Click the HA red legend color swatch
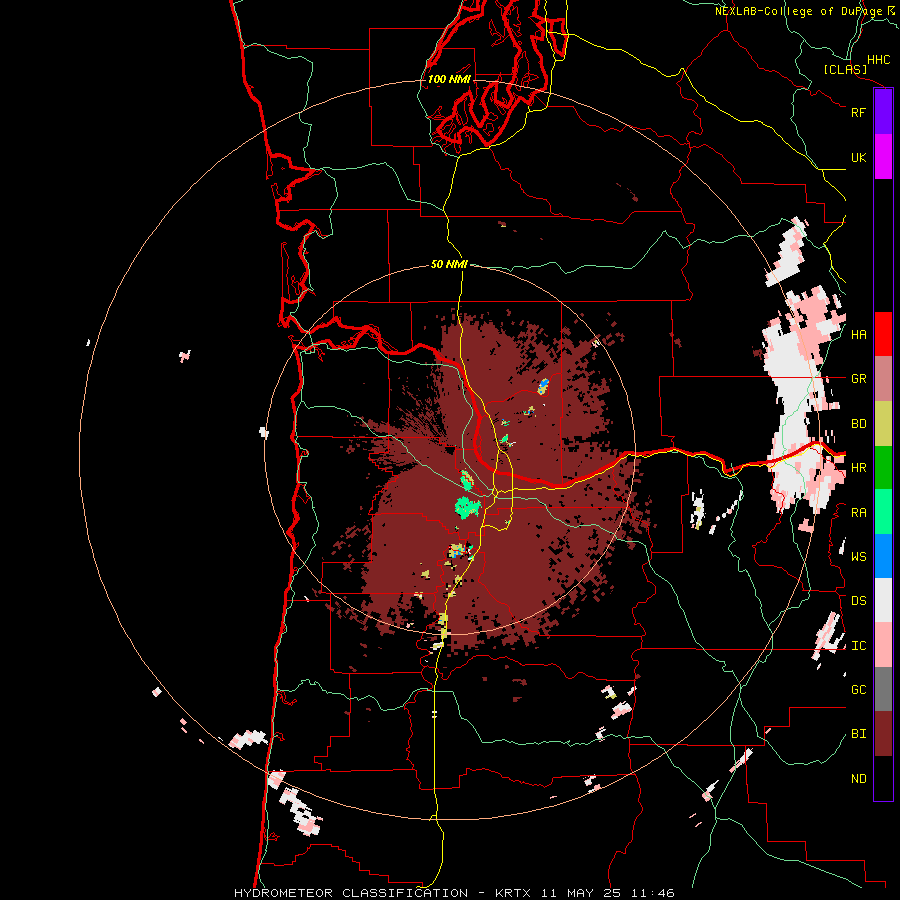Viewport: 900px width, 900px height. (x=883, y=334)
